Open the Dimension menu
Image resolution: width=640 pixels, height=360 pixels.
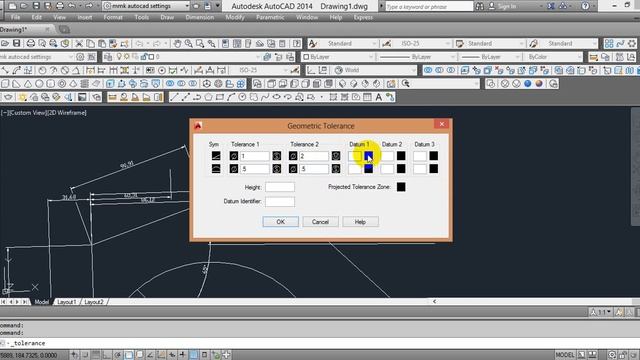[200, 17]
